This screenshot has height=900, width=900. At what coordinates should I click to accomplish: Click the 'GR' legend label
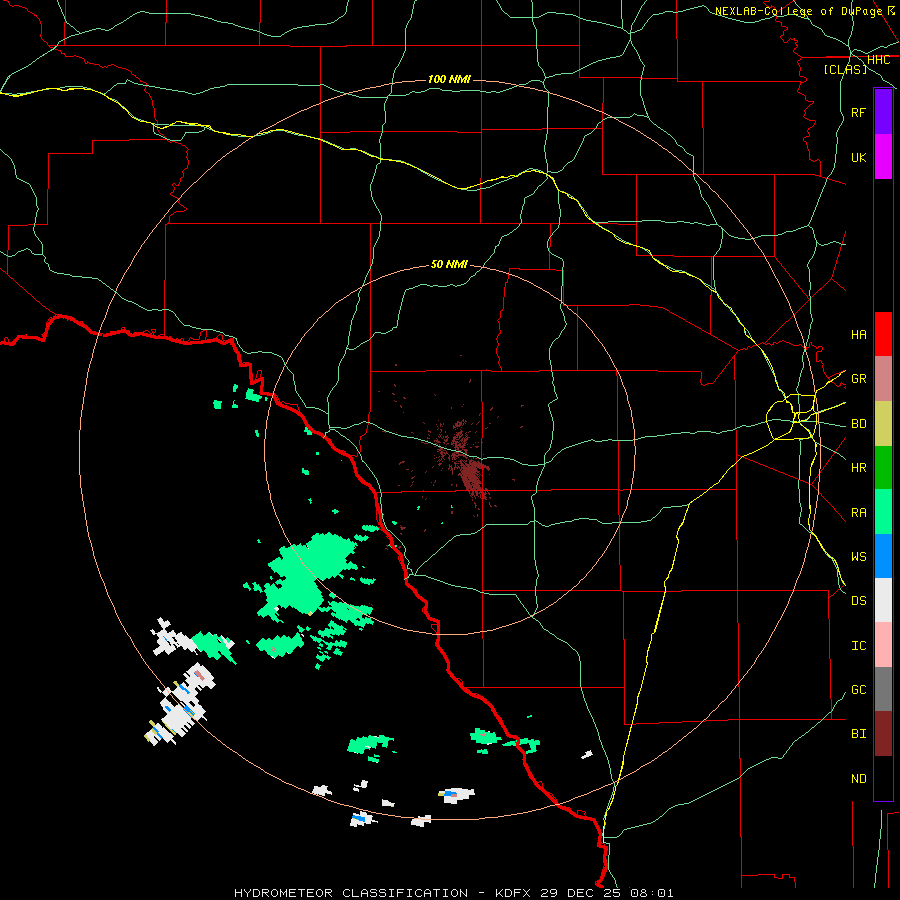pos(858,379)
